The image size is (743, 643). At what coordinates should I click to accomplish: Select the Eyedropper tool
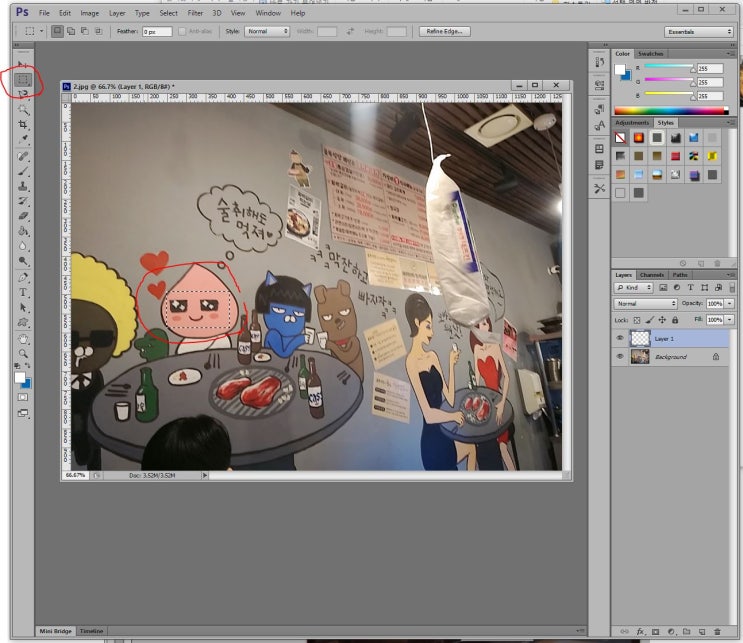(23, 139)
